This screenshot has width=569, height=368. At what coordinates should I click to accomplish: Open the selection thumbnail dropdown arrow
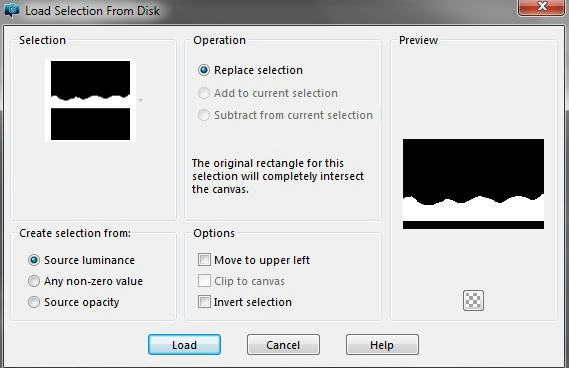(x=140, y=100)
